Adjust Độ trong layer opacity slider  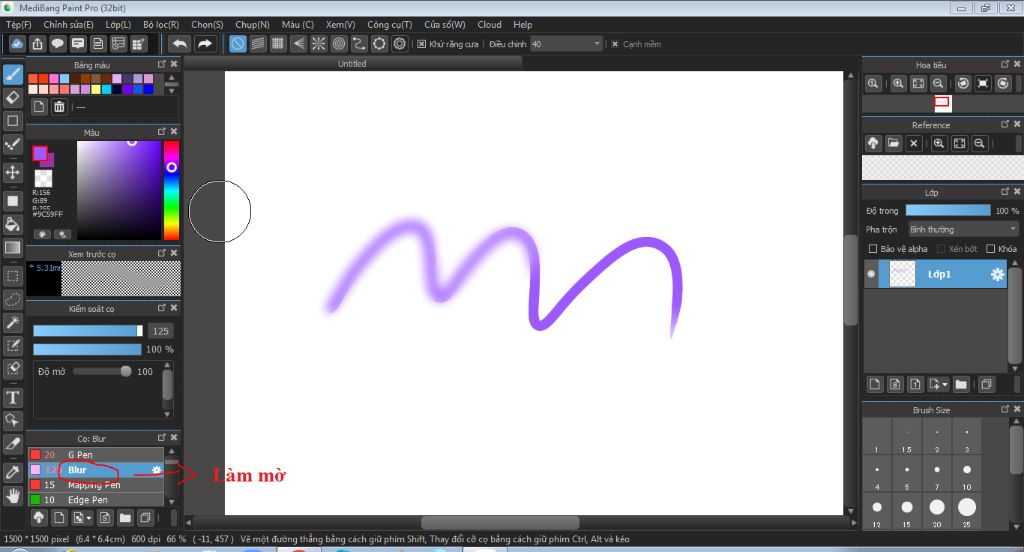coord(948,210)
